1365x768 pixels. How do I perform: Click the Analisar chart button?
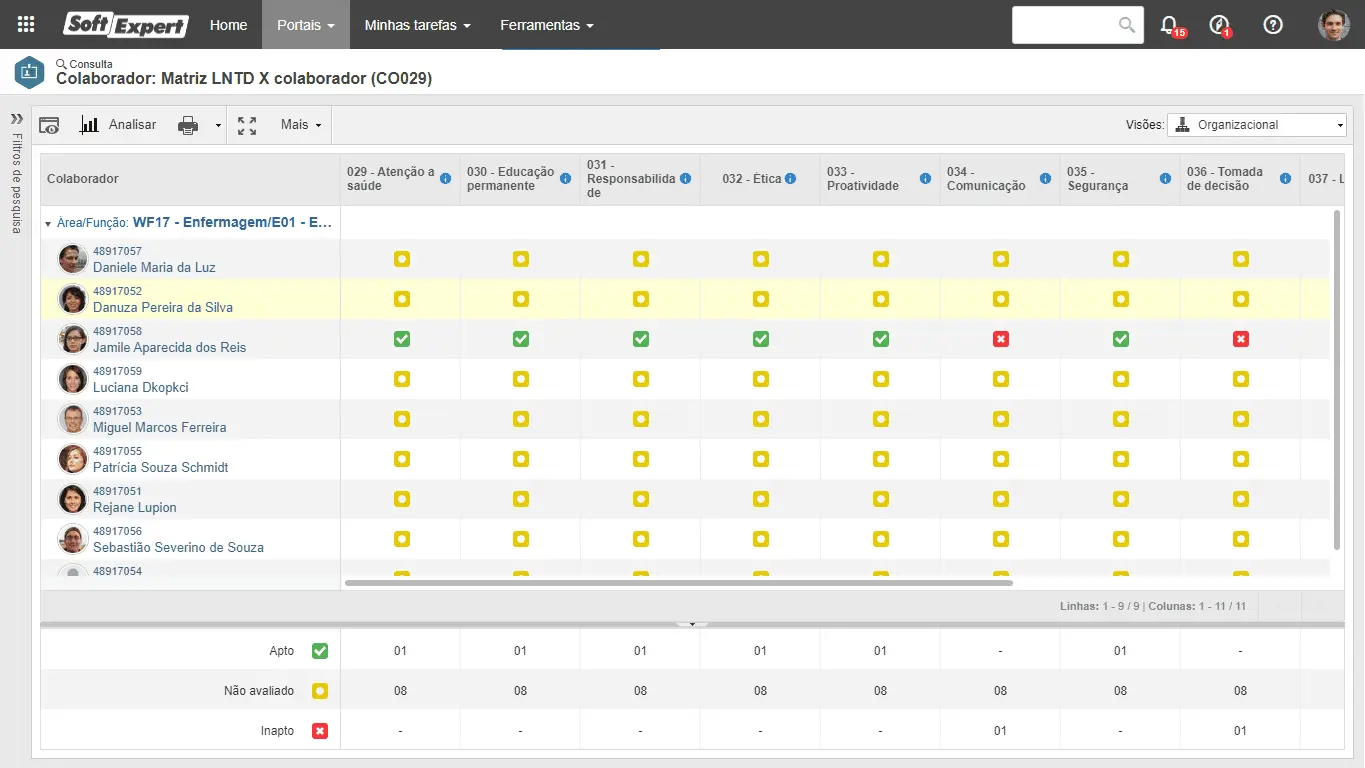(x=118, y=125)
